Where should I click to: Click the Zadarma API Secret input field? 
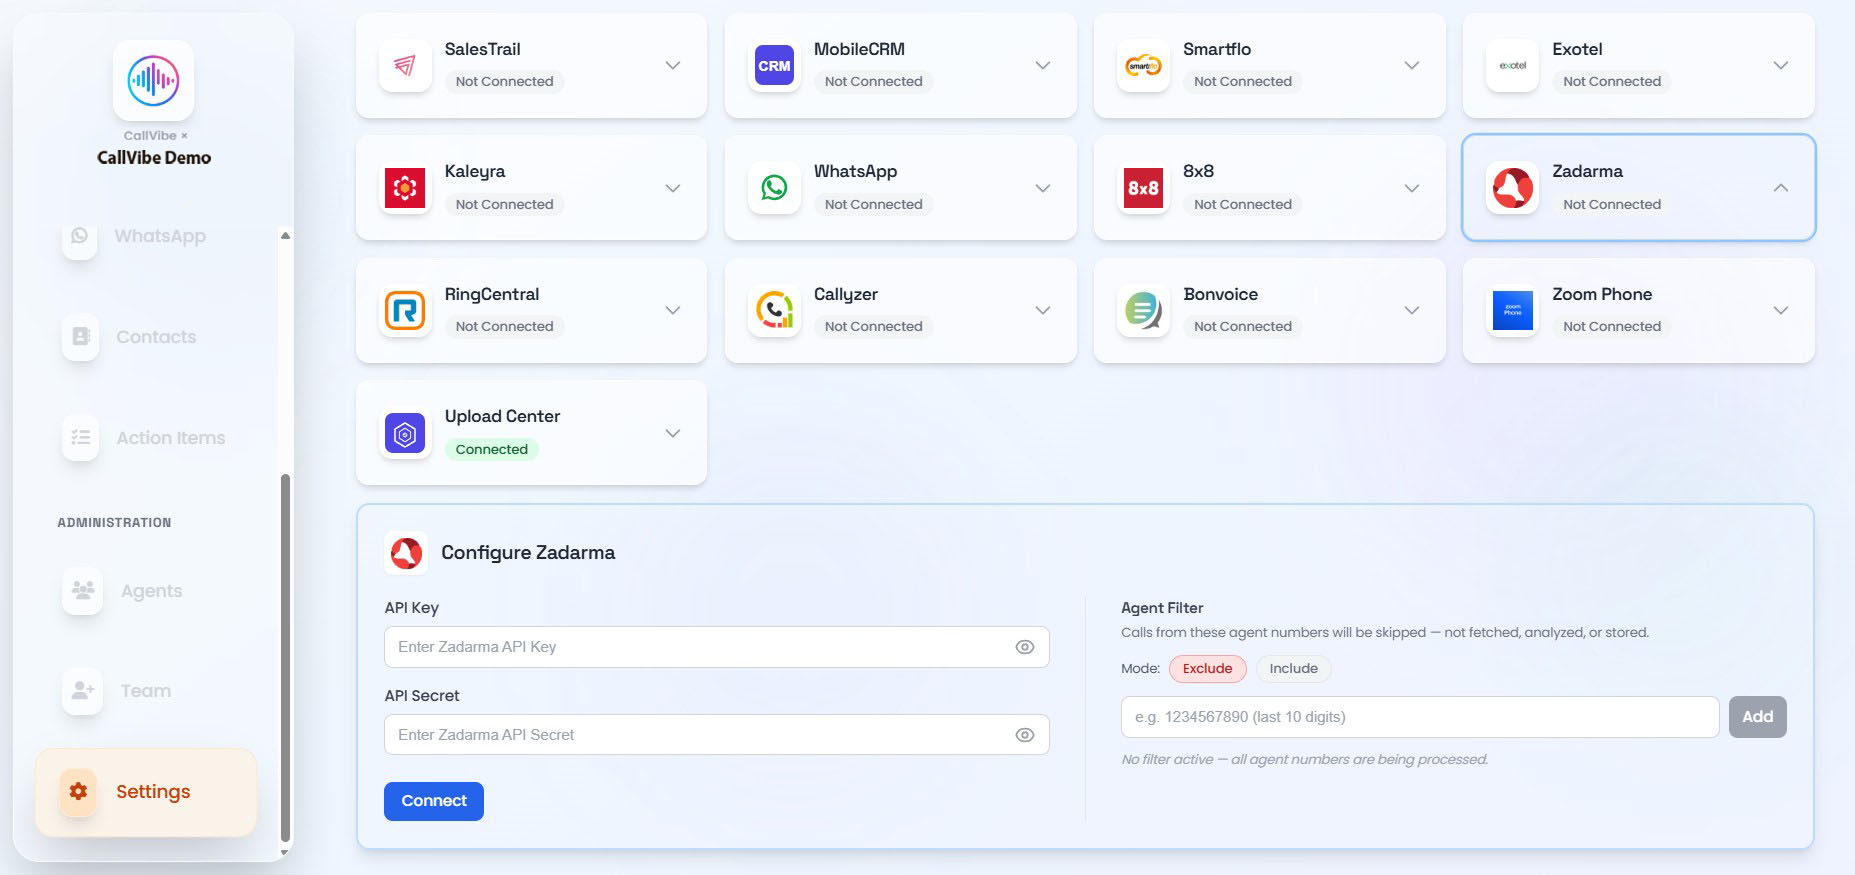pyautogui.click(x=717, y=735)
